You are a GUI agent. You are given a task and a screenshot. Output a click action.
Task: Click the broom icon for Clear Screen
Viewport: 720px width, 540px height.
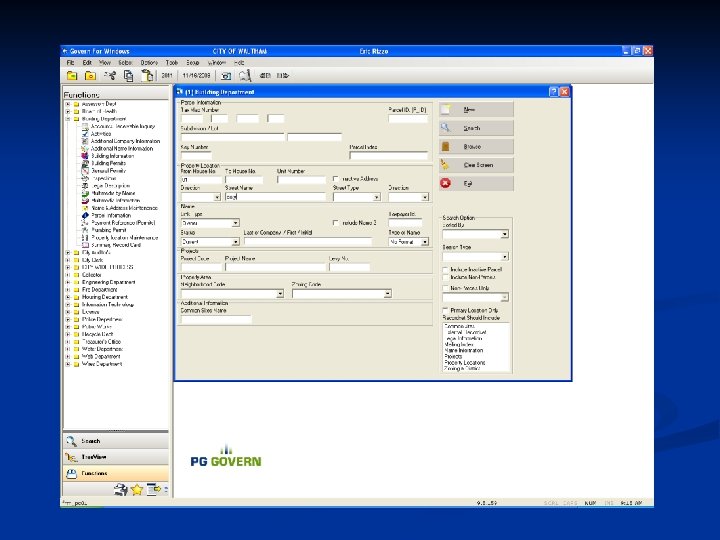(444, 164)
